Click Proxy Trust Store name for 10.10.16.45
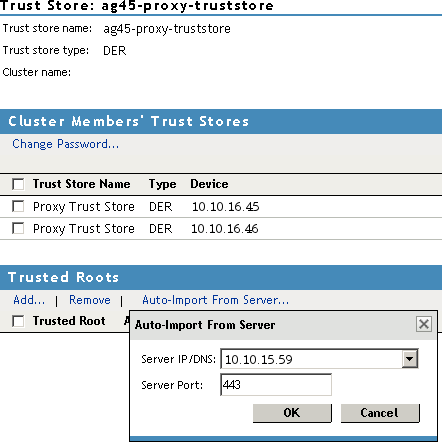This screenshot has width=442, height=442. point(84,207)
